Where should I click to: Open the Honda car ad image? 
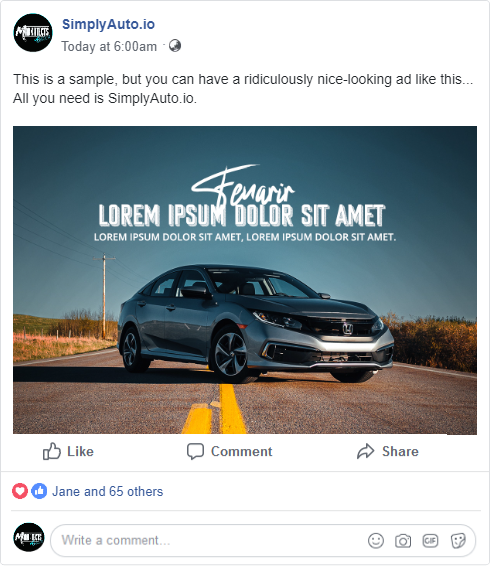pos(245,280)
